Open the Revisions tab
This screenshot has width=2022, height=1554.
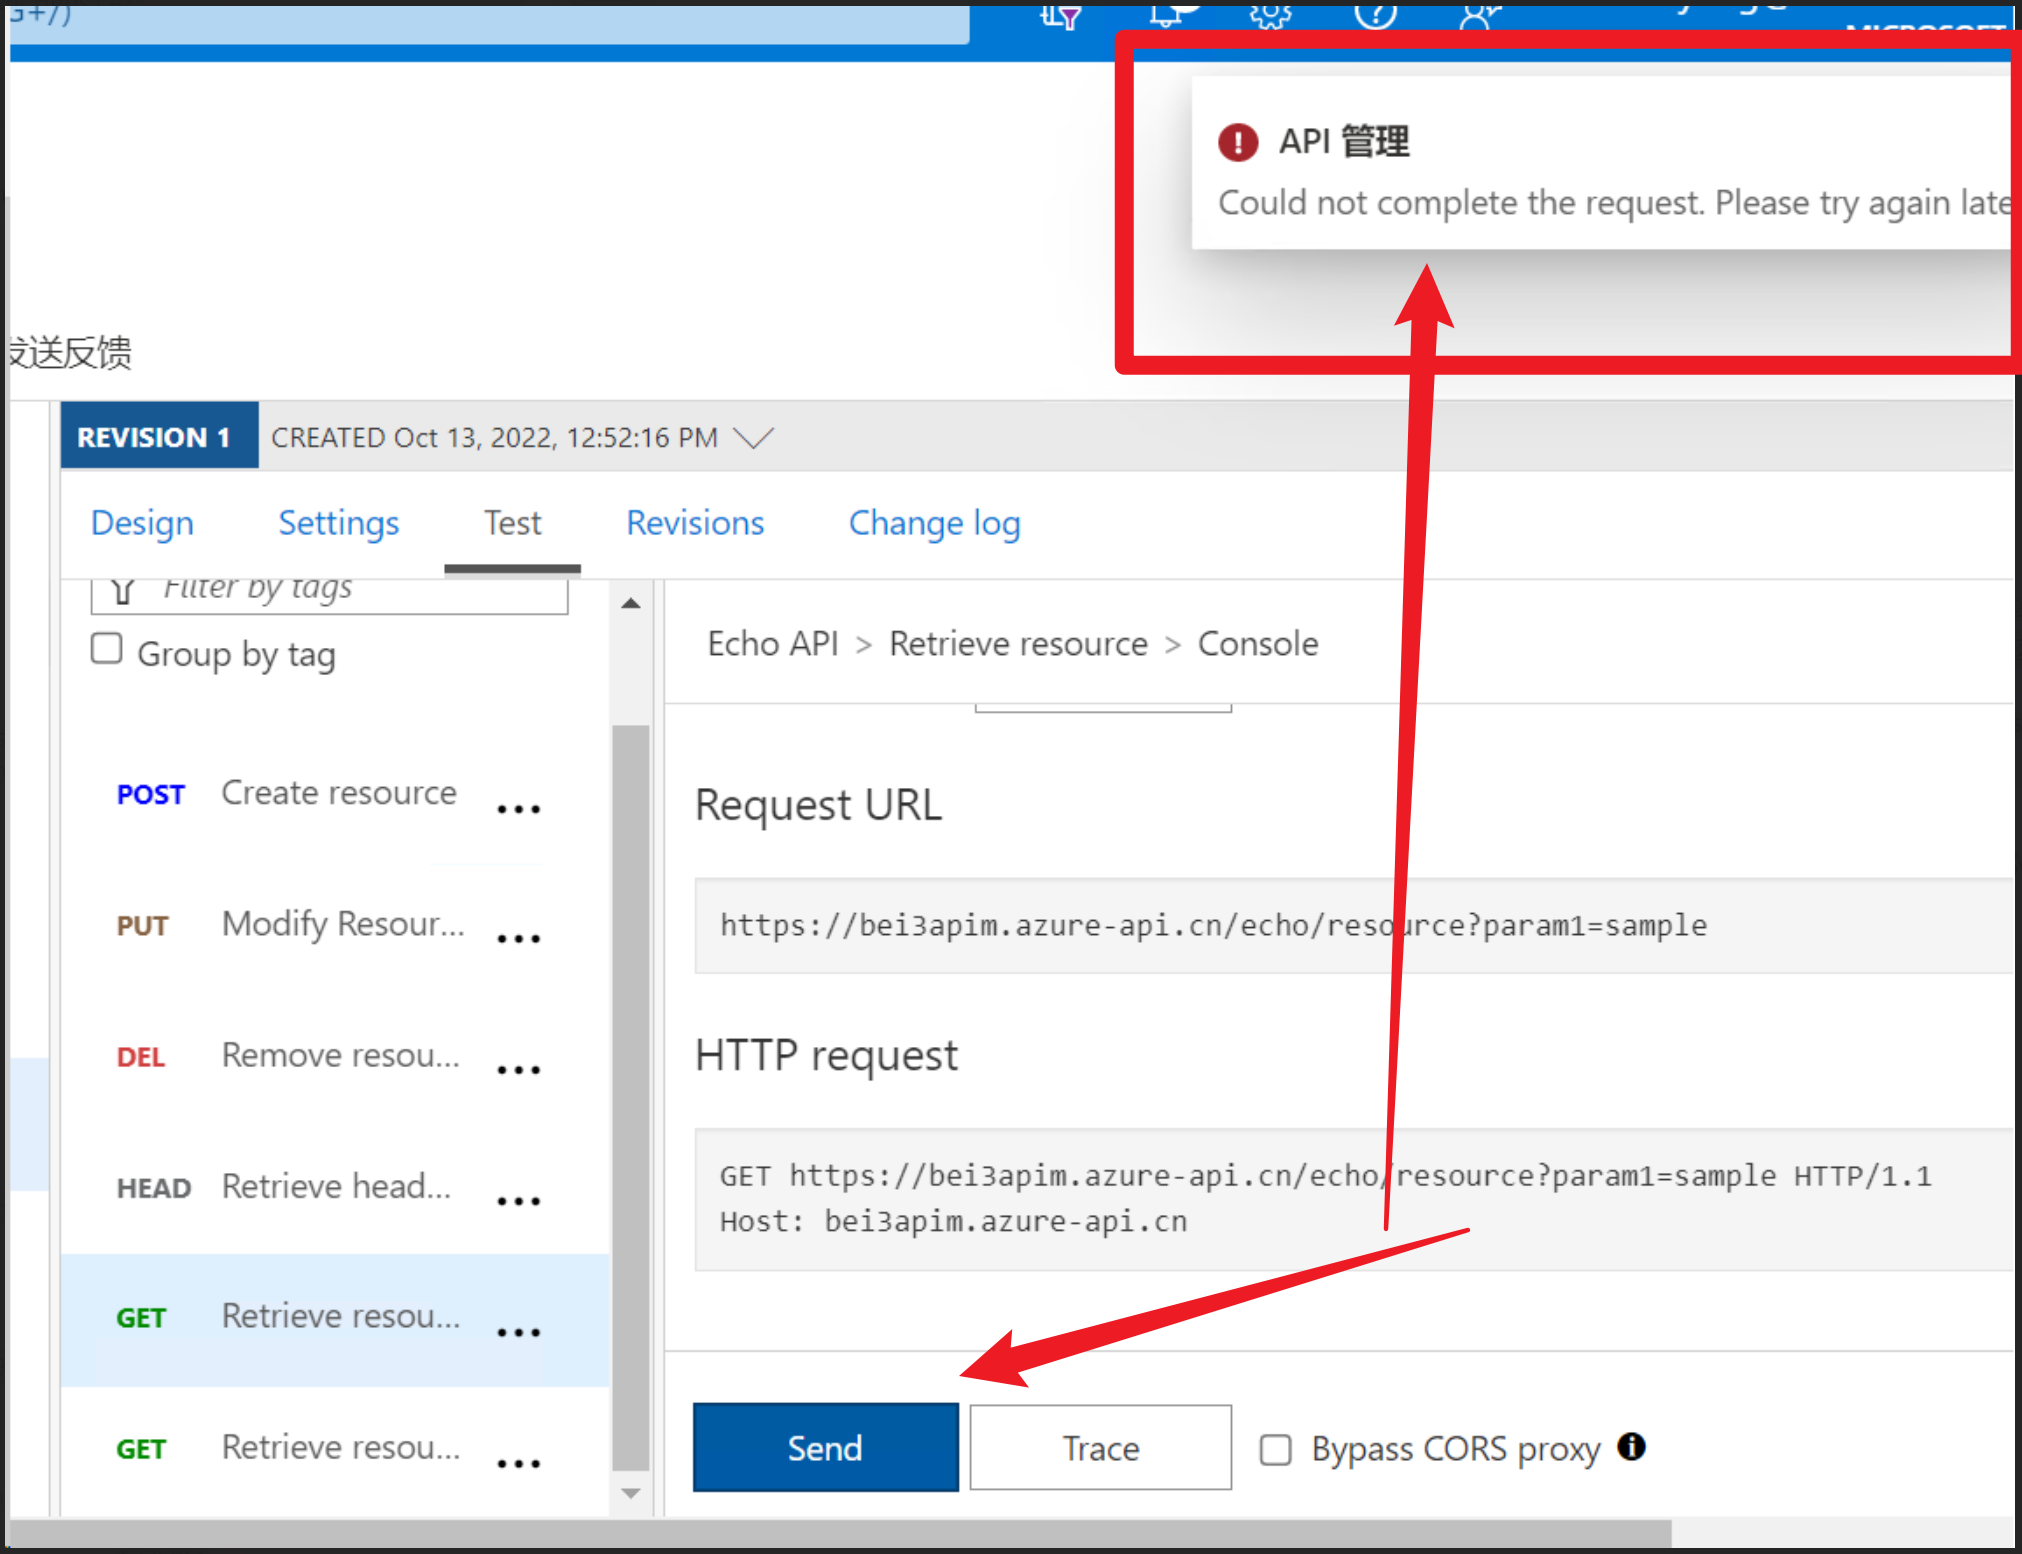tap(695, 523)
